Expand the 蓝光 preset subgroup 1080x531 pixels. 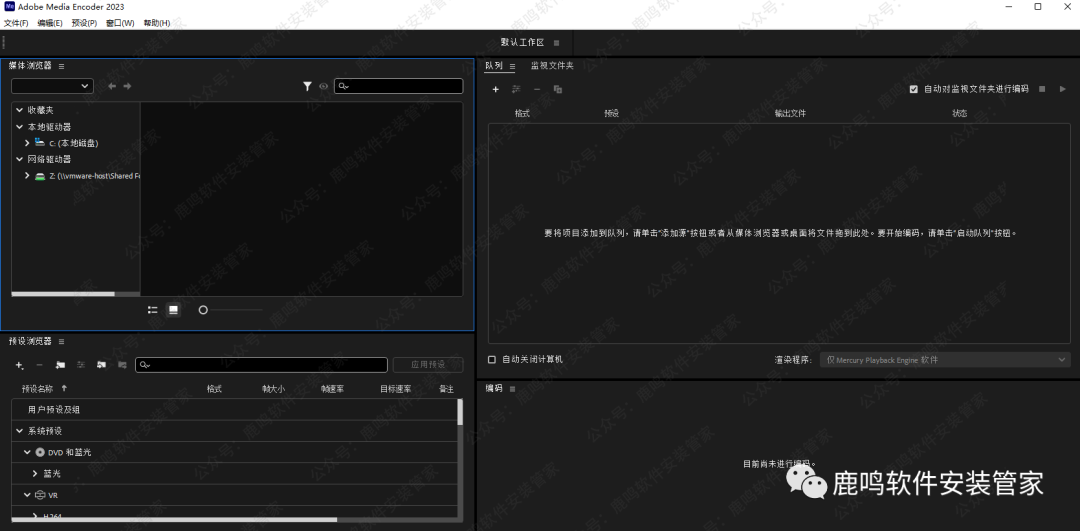[35, 474]
